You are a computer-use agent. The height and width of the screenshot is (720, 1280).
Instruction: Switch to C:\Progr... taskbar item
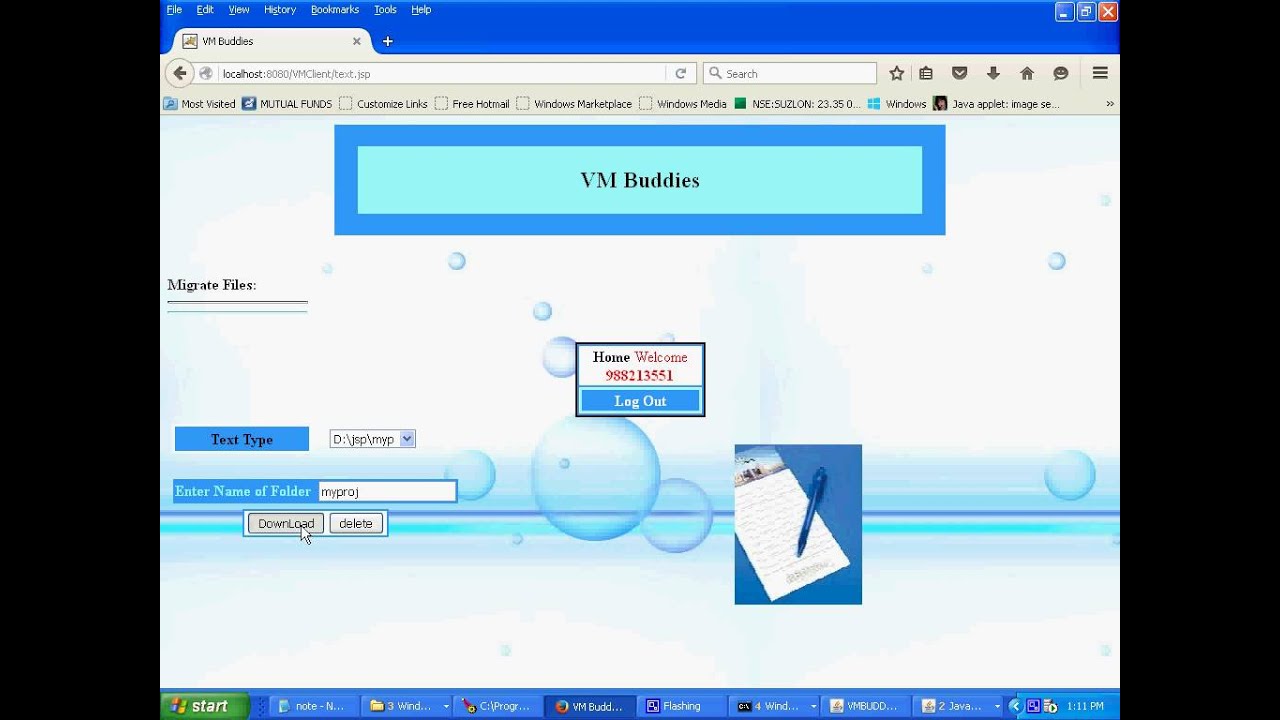(x=498, y=706)
